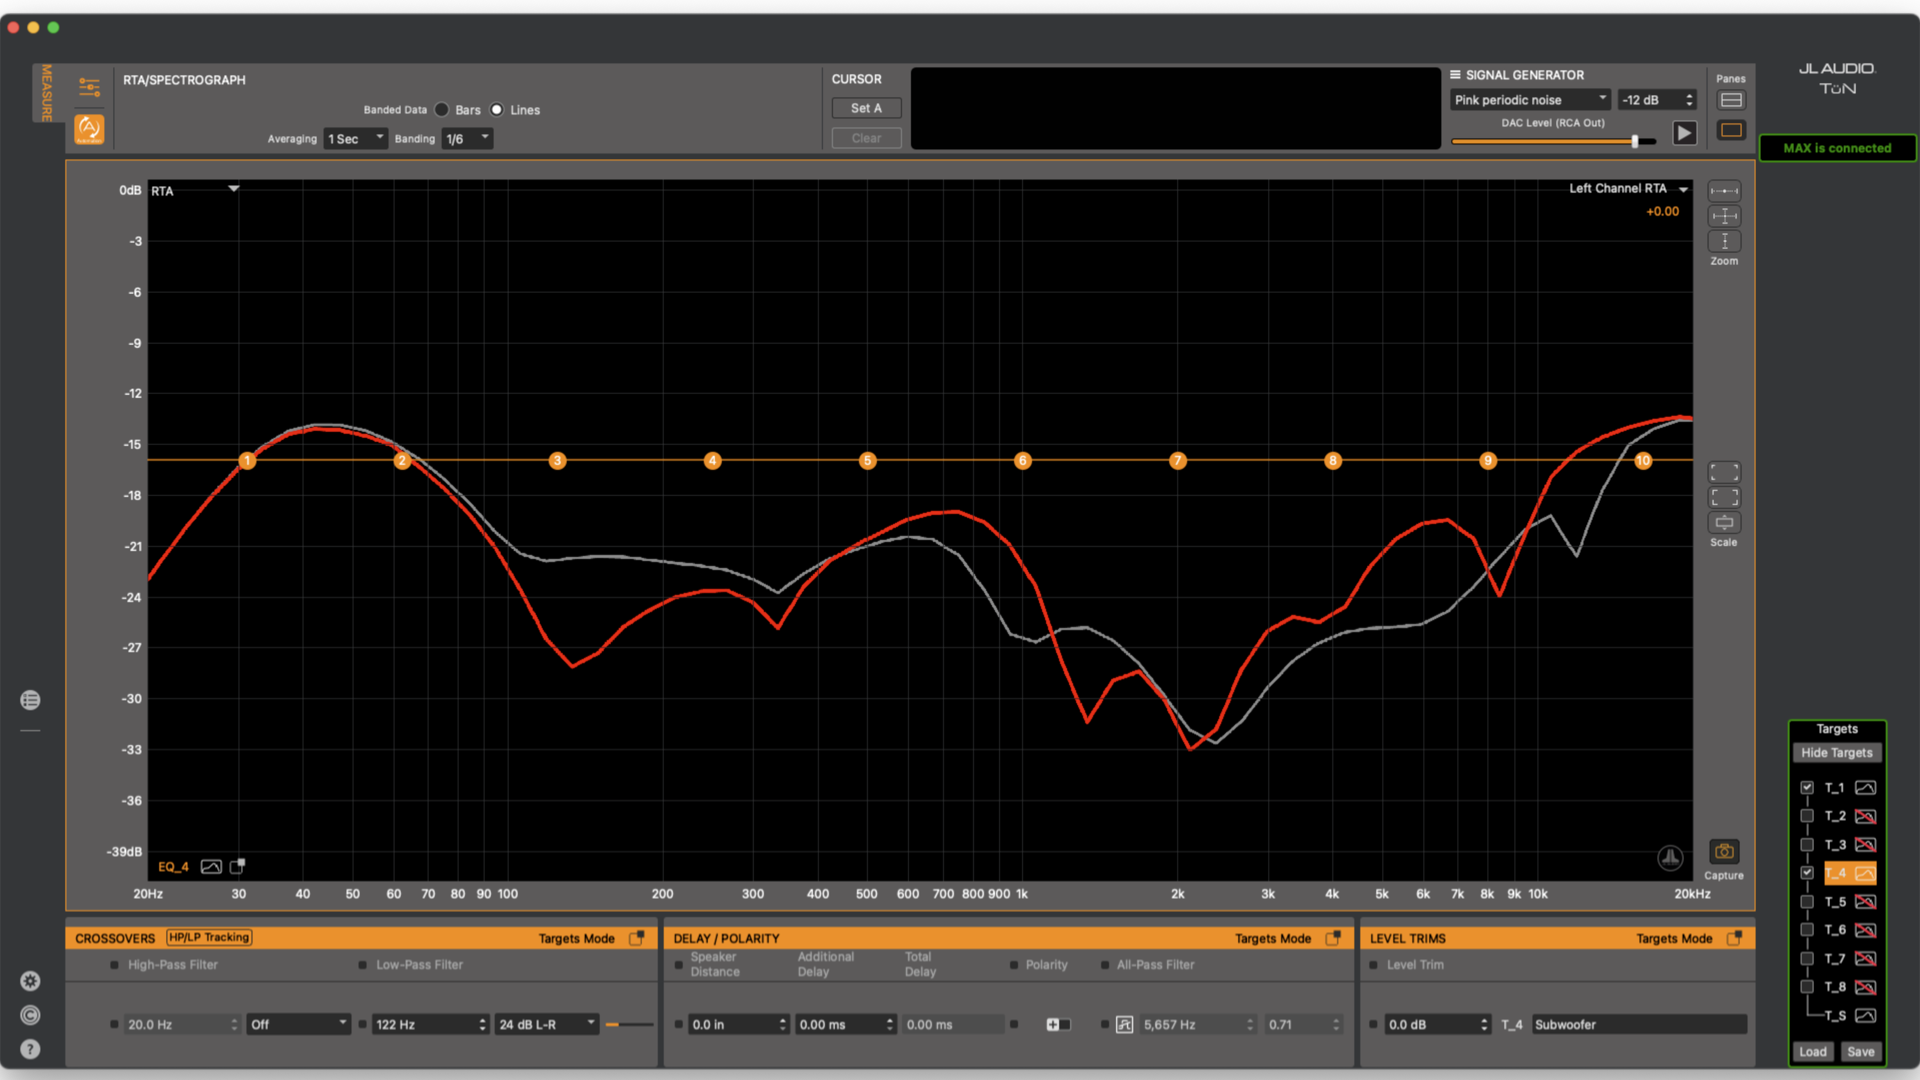Click the Save targets button
Screen dimensions: 1920x1080
point(1861,1052)
